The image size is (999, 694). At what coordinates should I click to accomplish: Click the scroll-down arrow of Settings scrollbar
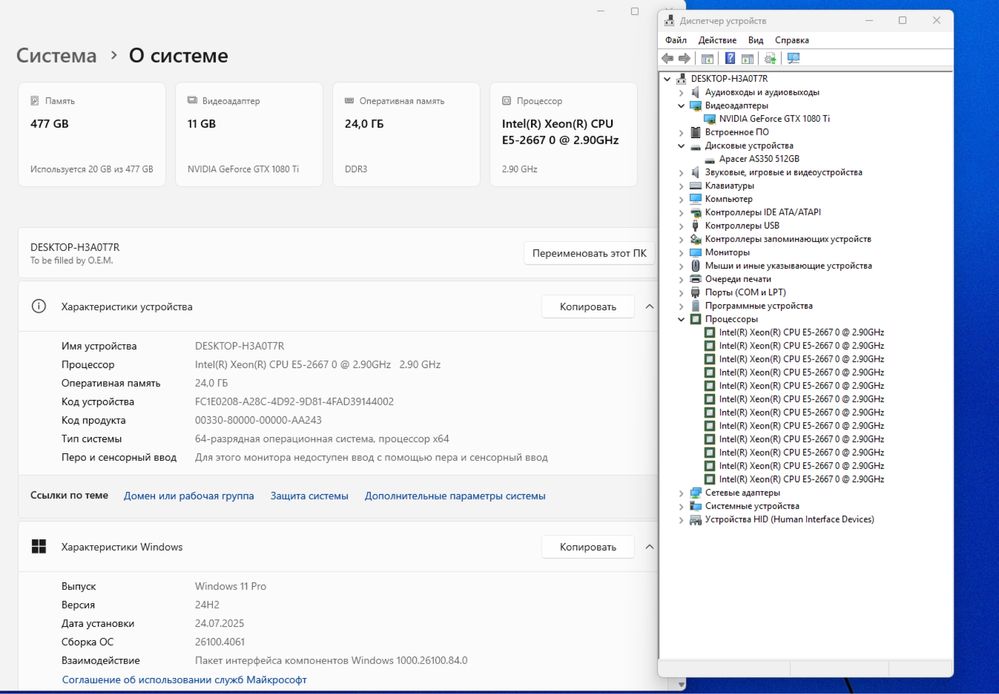(x=681, y=685)
